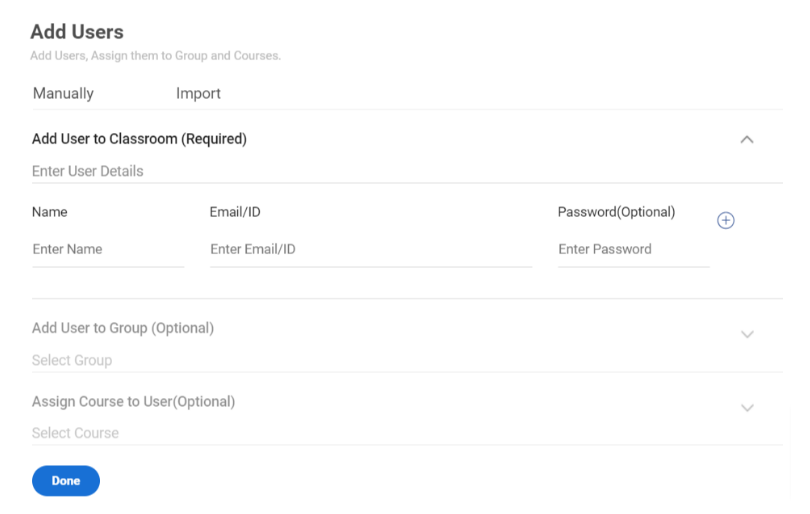810x514 pixels.
Task: Focus the Enter Name input field
Action: (x=108, y=251)
